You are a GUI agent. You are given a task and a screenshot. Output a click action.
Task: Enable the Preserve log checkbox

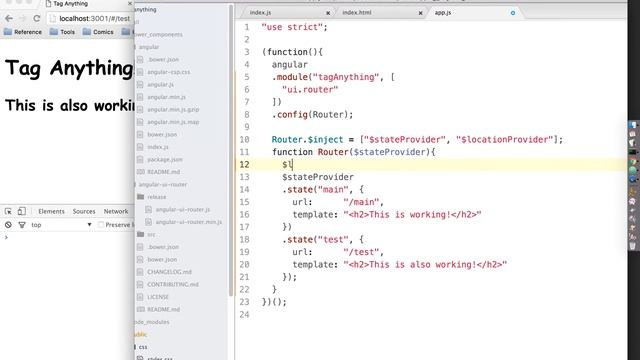(x=101, y=225)
